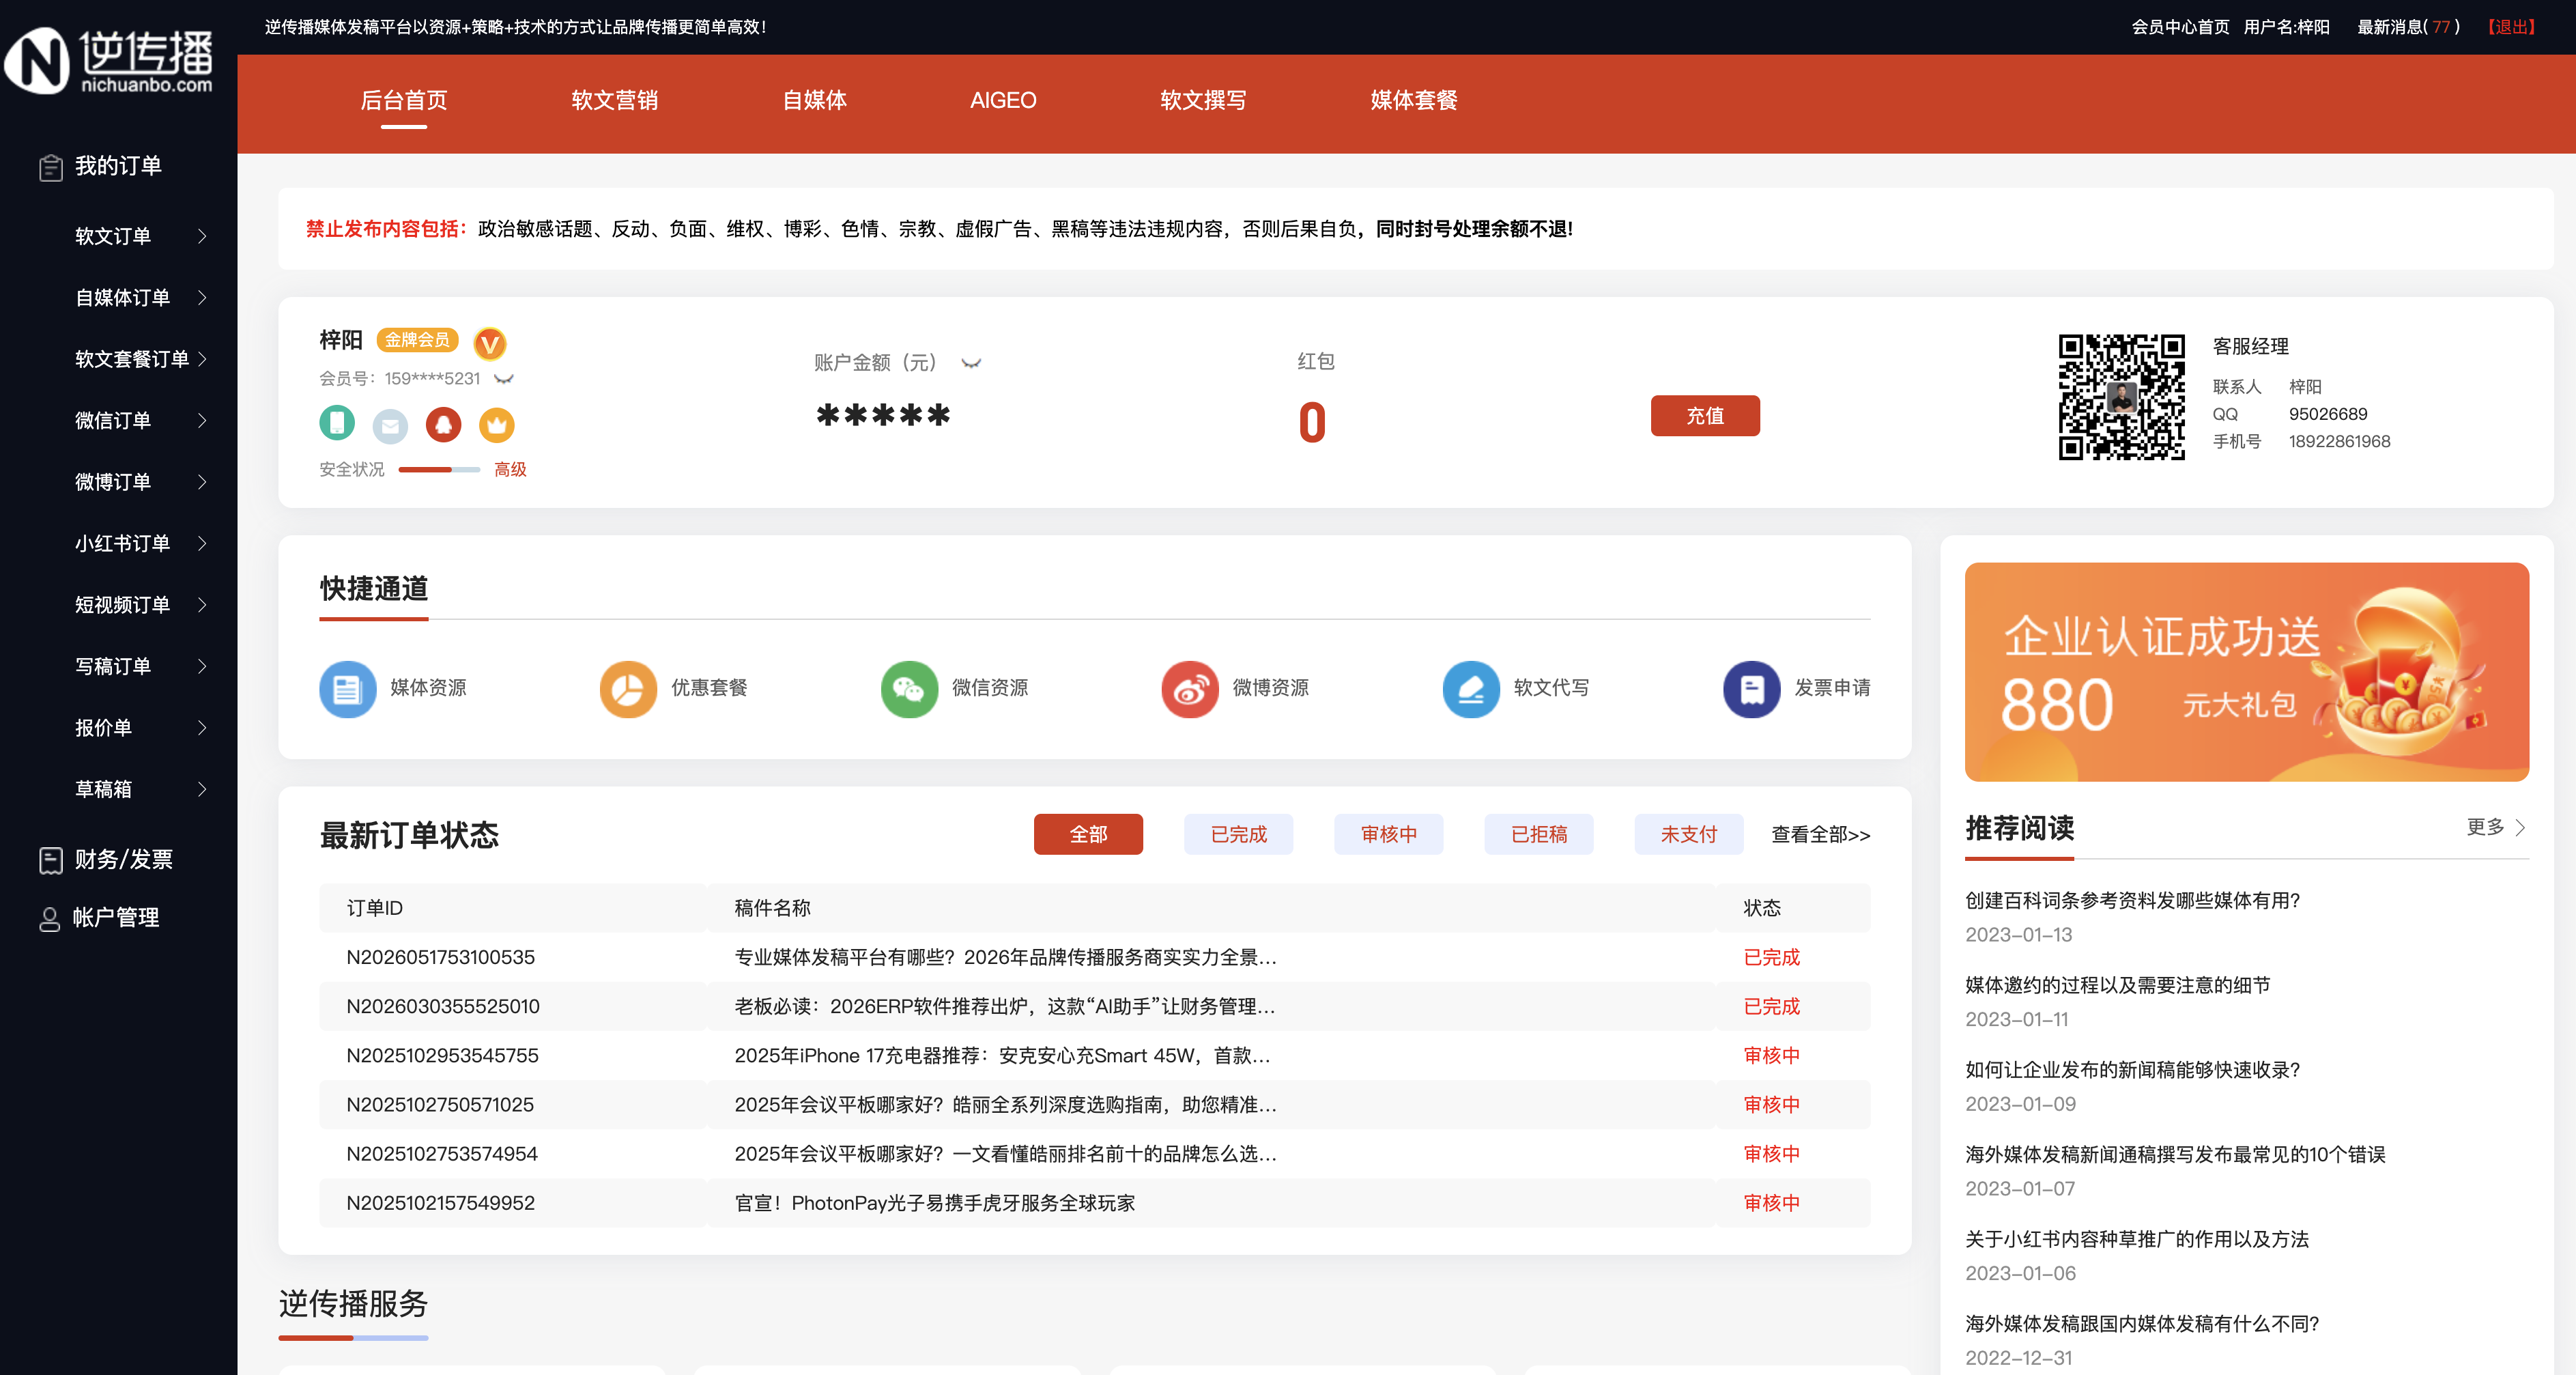Show the hidden account balance
This screenshot has height=1375, width=2576.
click(971, 363)
